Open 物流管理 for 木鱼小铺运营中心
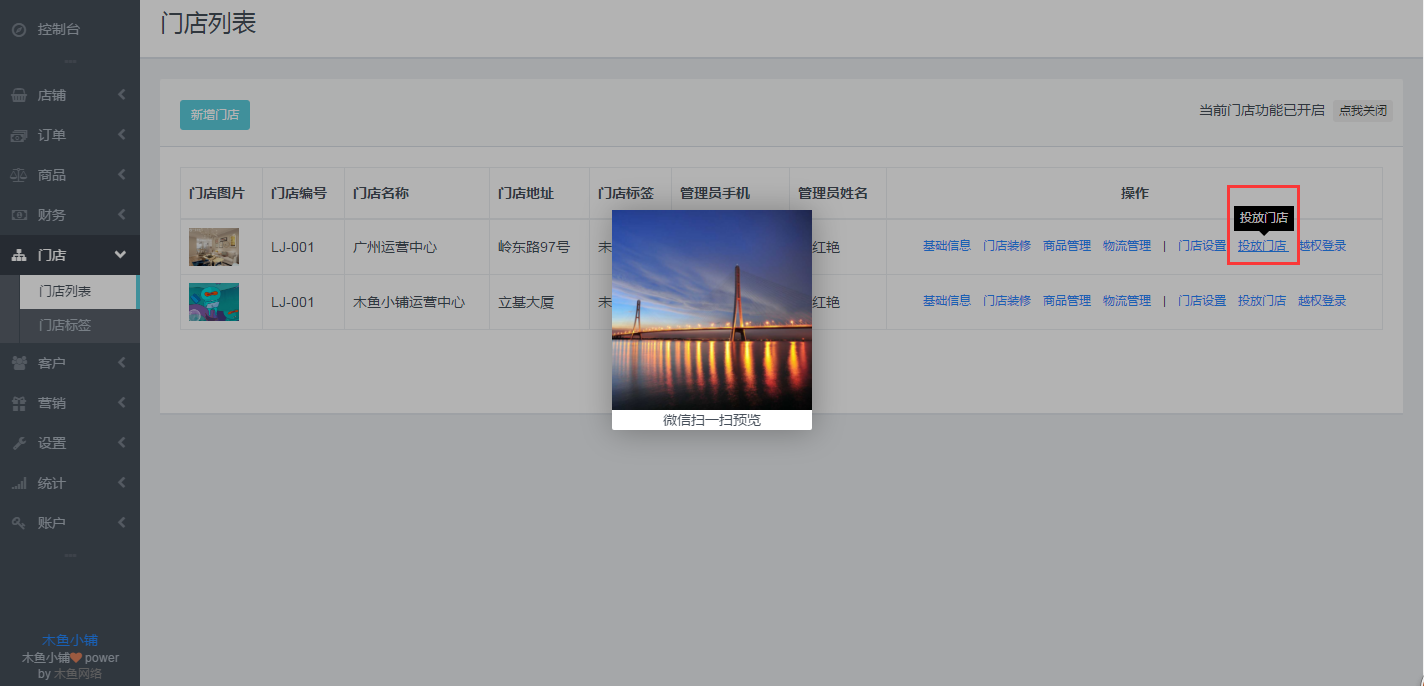1424x686 pixels. (1127, 301)
